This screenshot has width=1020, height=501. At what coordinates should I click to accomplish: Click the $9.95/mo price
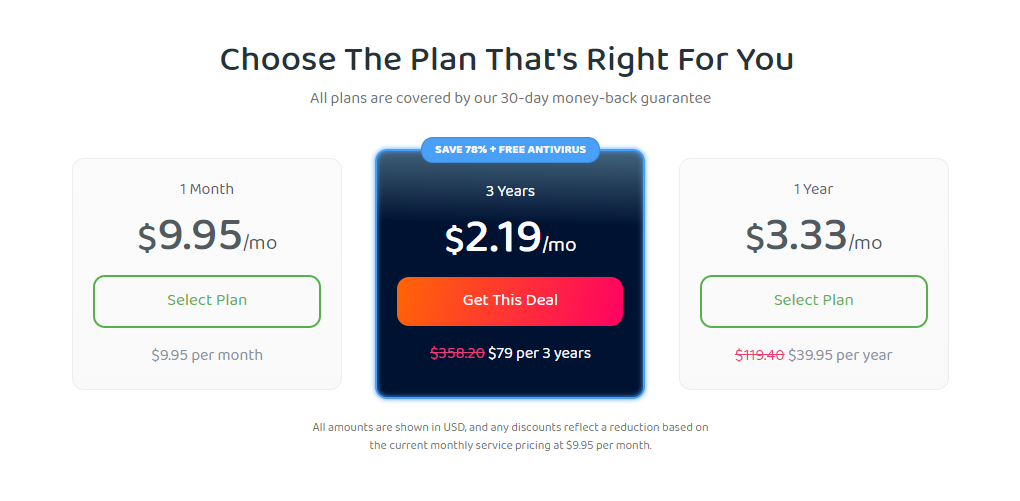point(207,236)
